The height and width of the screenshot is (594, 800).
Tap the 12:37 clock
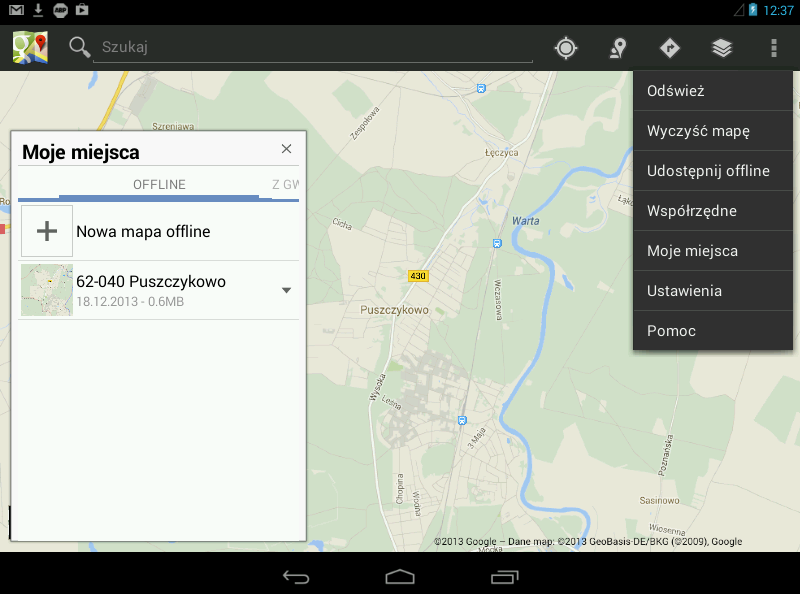(779, 10)
